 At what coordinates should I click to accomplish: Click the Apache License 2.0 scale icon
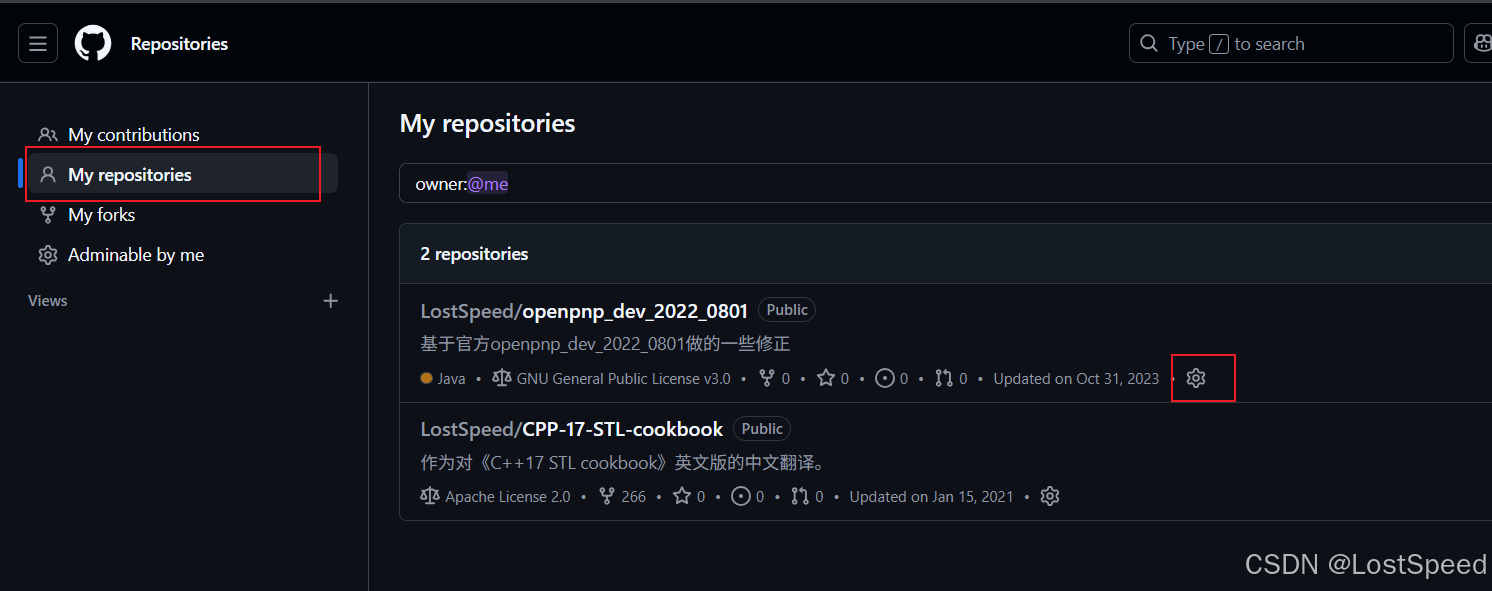coord(430,496)
